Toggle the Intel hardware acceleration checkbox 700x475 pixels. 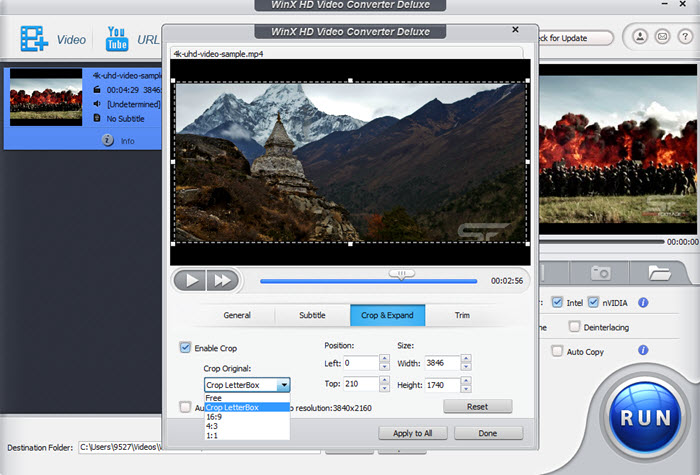tap(557, 302)
